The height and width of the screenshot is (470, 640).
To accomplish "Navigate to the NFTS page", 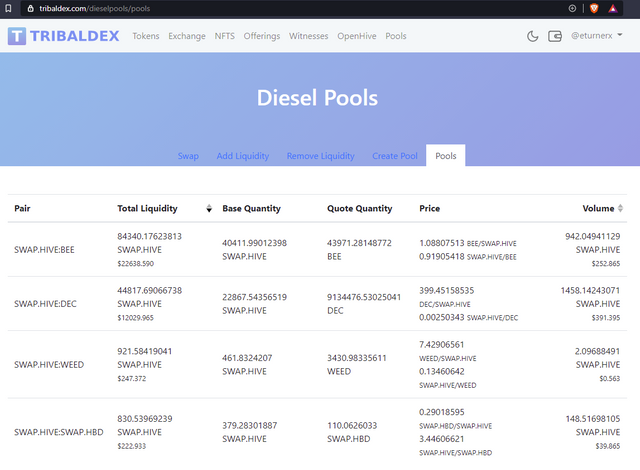I will click(225, 36).
